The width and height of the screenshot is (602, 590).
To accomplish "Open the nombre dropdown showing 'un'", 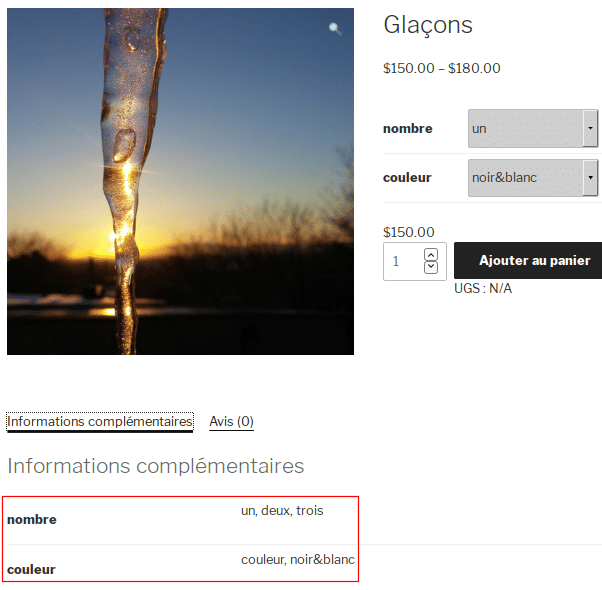I will (533, 128).
